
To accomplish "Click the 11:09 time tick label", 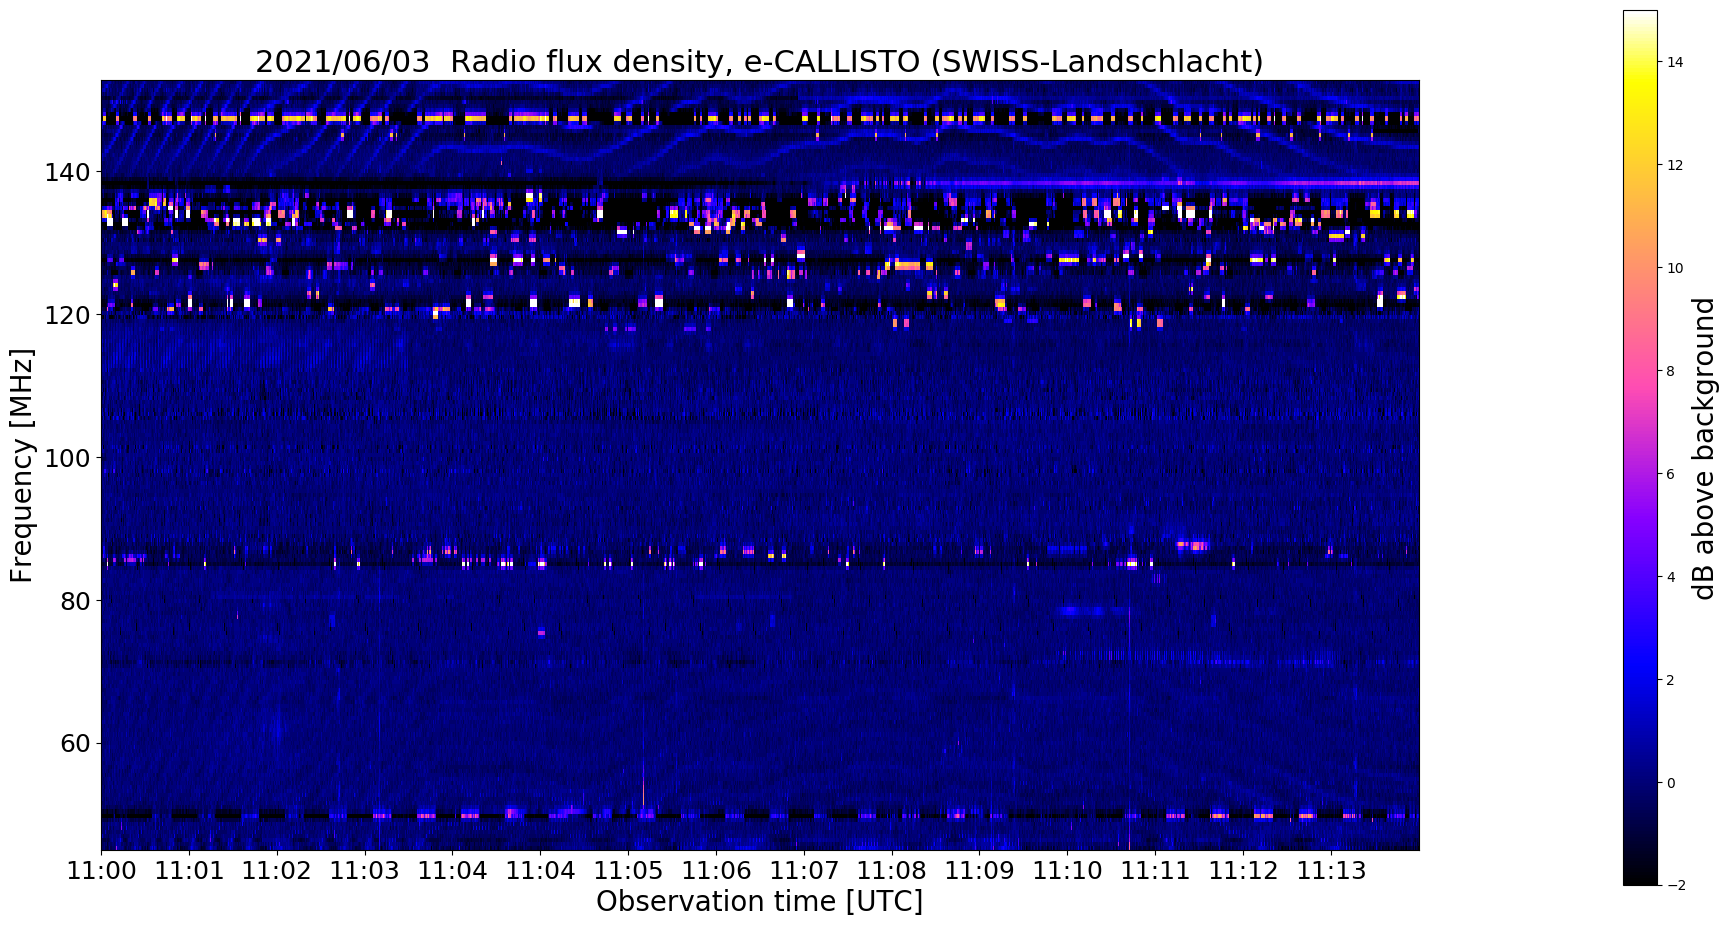I will [x=979, y=871].
